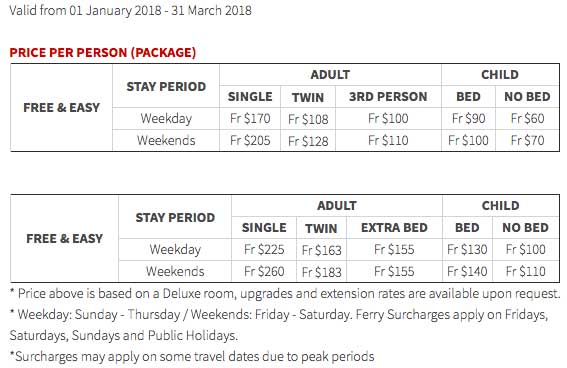This screenshot has width=567, height=368.
Task: Click the validity date range text
Action: coord(130,10)
